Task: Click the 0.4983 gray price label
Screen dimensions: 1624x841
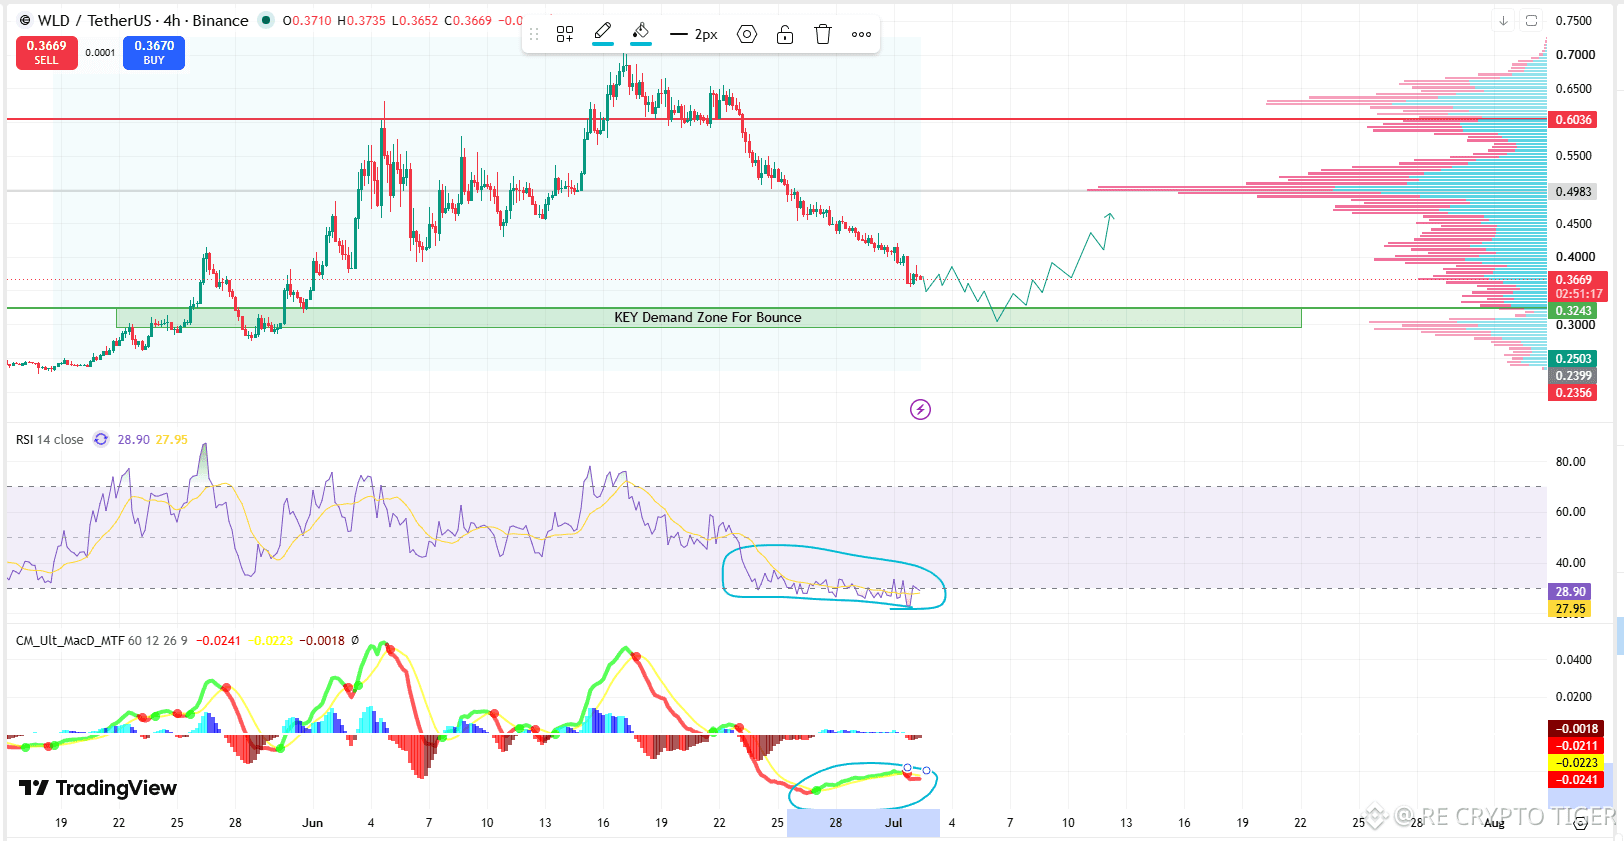Action: [x=1573, y=191]
